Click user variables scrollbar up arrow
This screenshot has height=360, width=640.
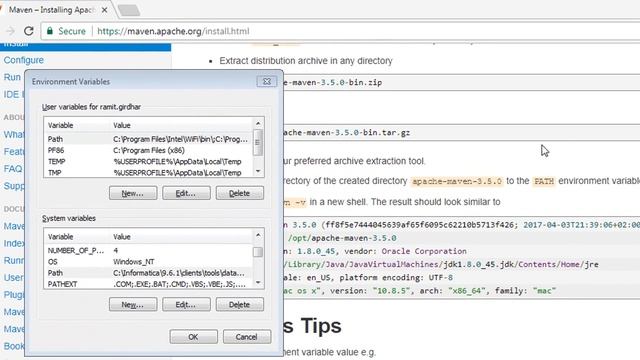[258, 123]
